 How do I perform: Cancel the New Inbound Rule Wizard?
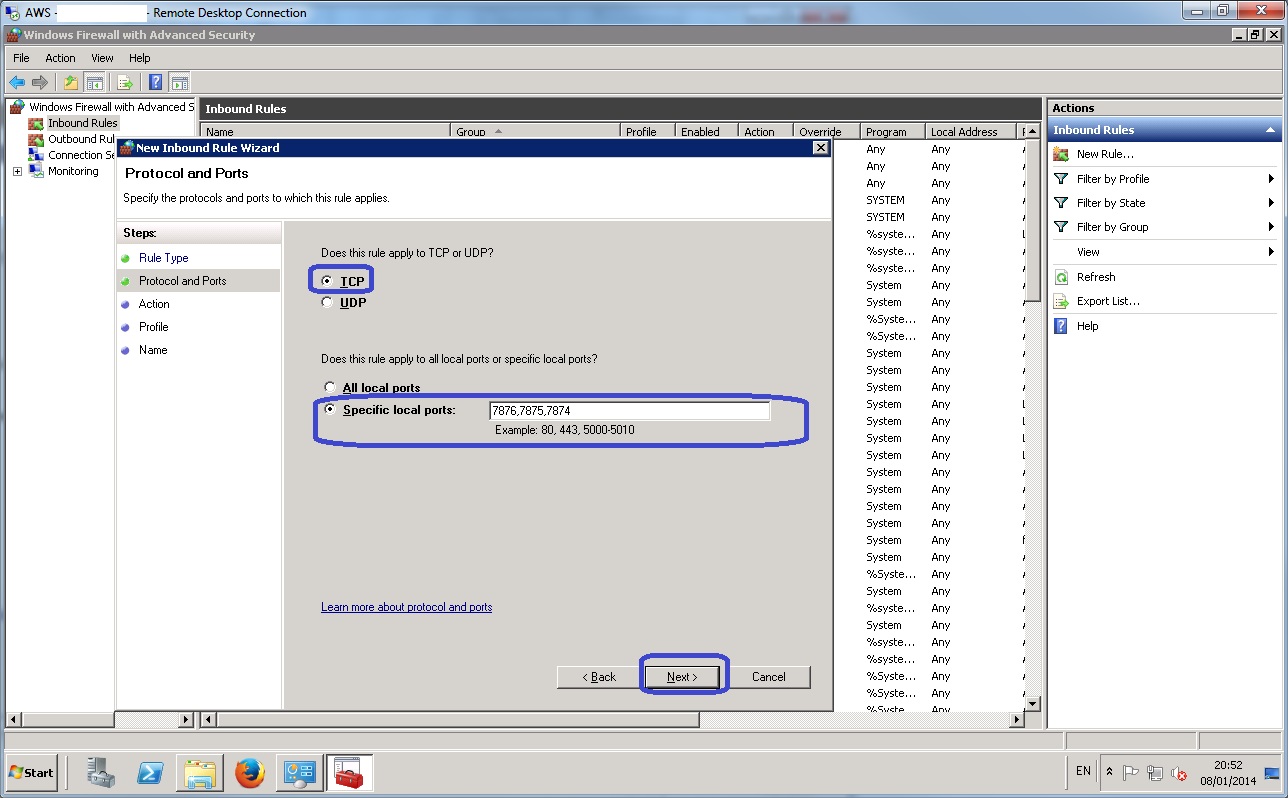768,677
